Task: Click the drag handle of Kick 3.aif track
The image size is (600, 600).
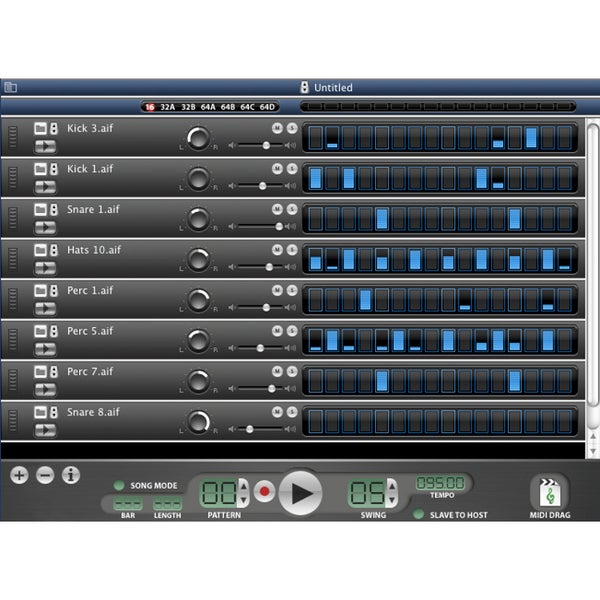Action: [13, 137]
